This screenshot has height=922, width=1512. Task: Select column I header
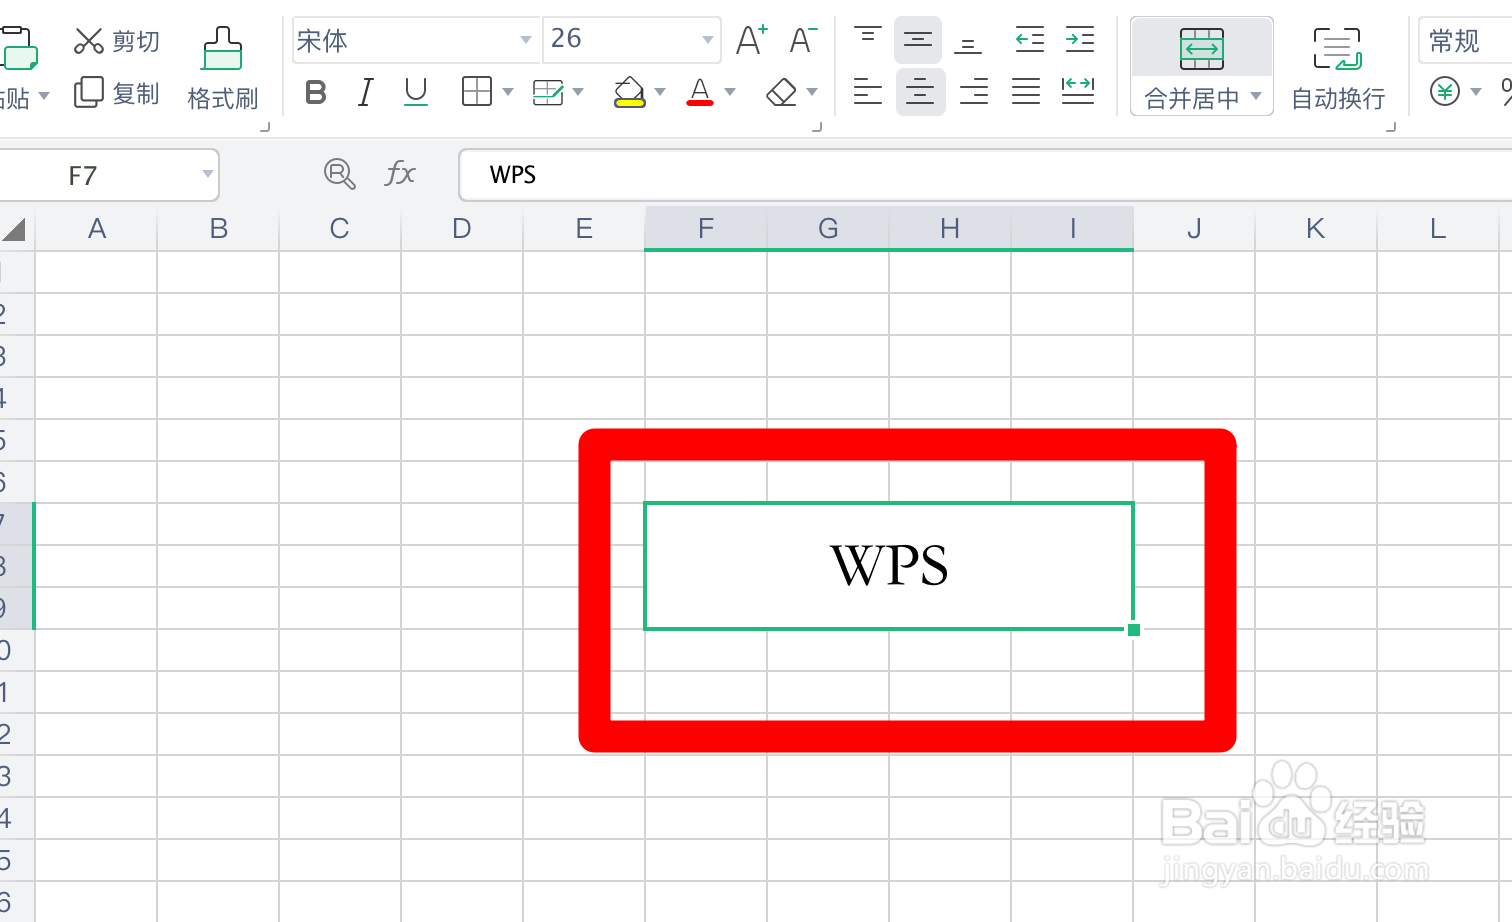point(1072,229)
